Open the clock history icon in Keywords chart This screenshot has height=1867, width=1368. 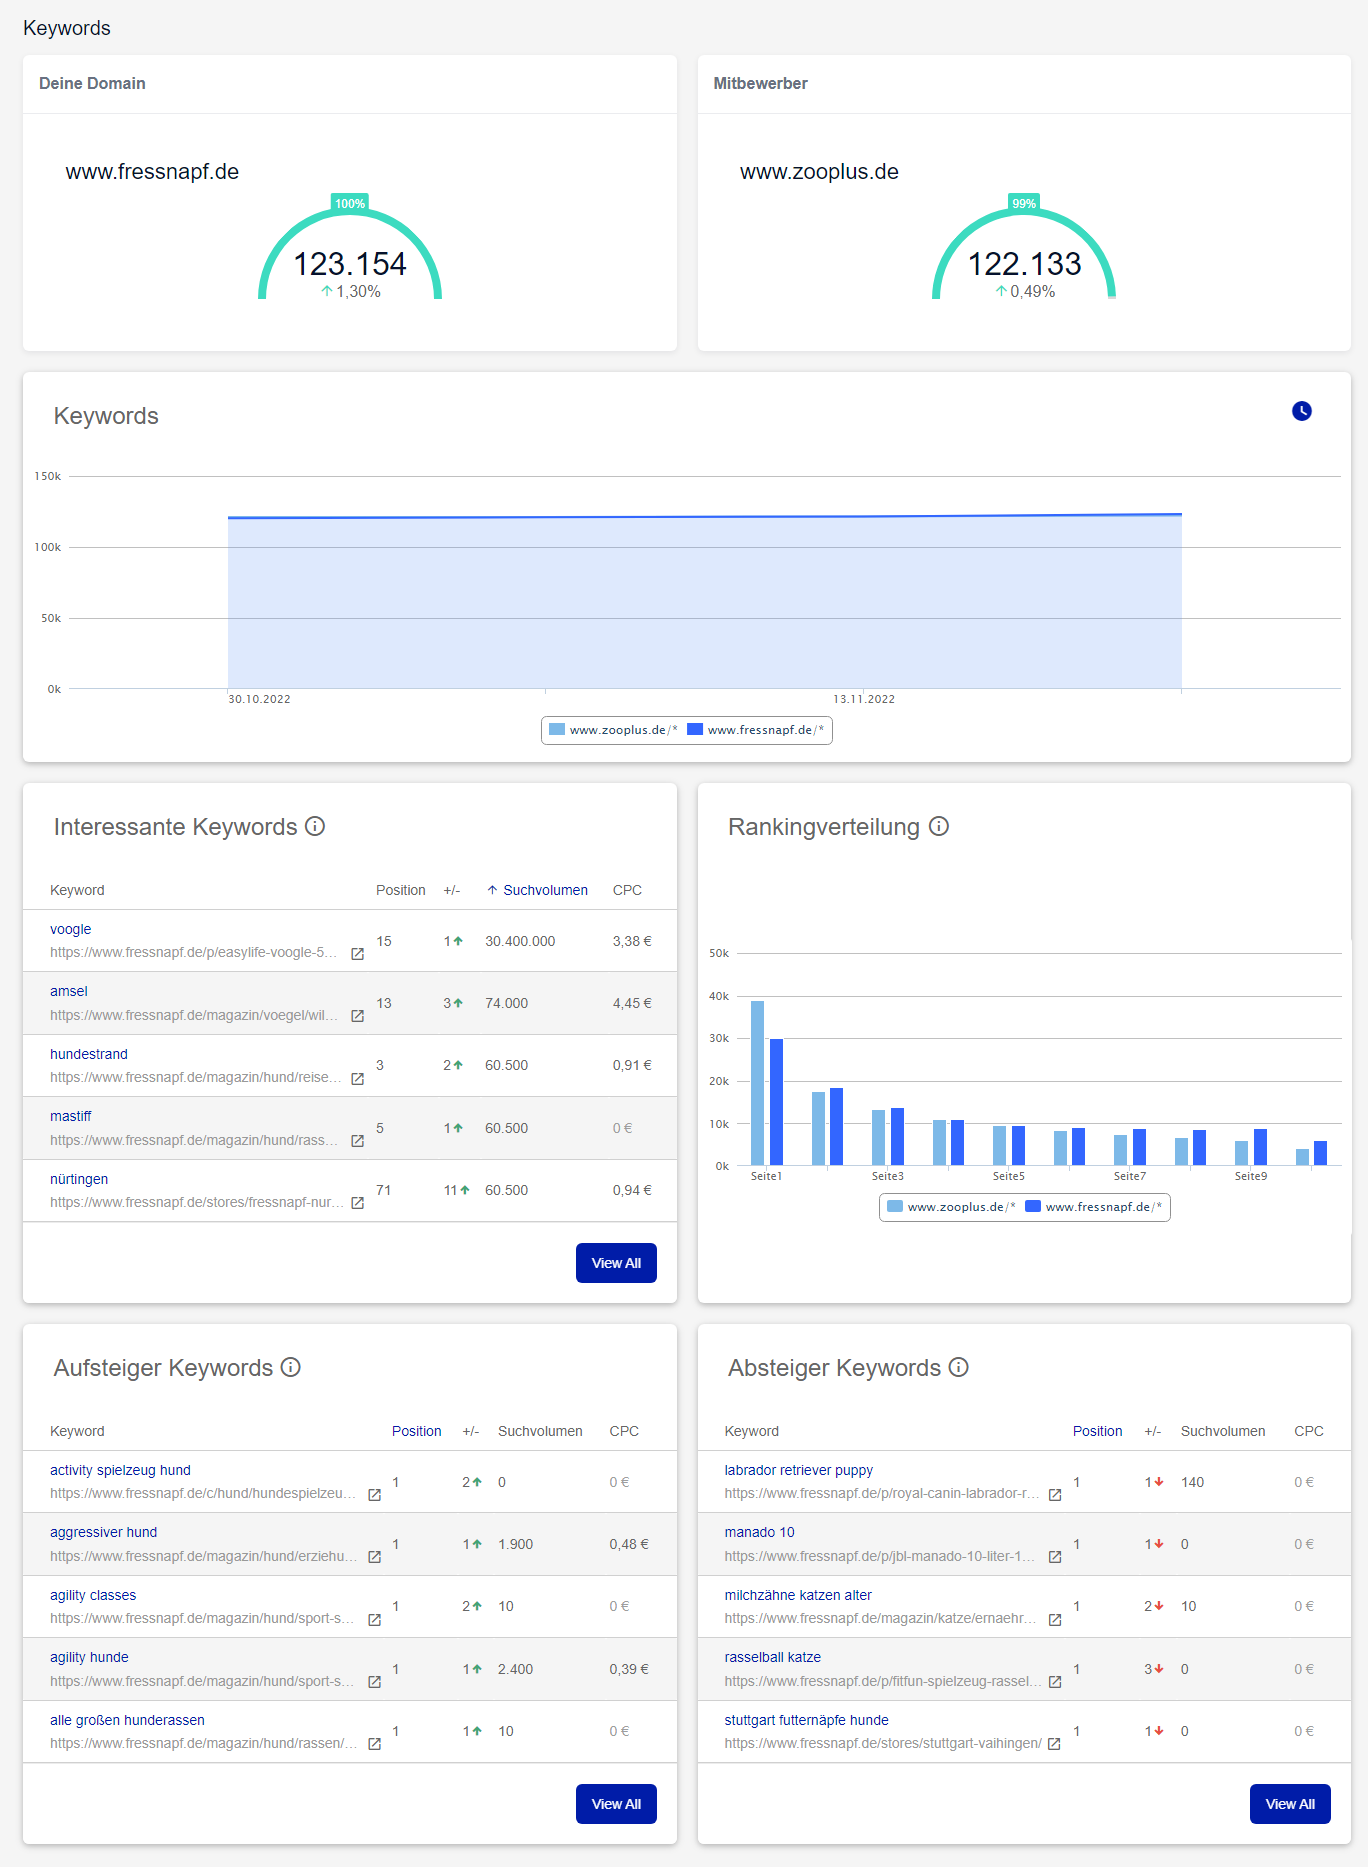click(x=1301, y=411)
